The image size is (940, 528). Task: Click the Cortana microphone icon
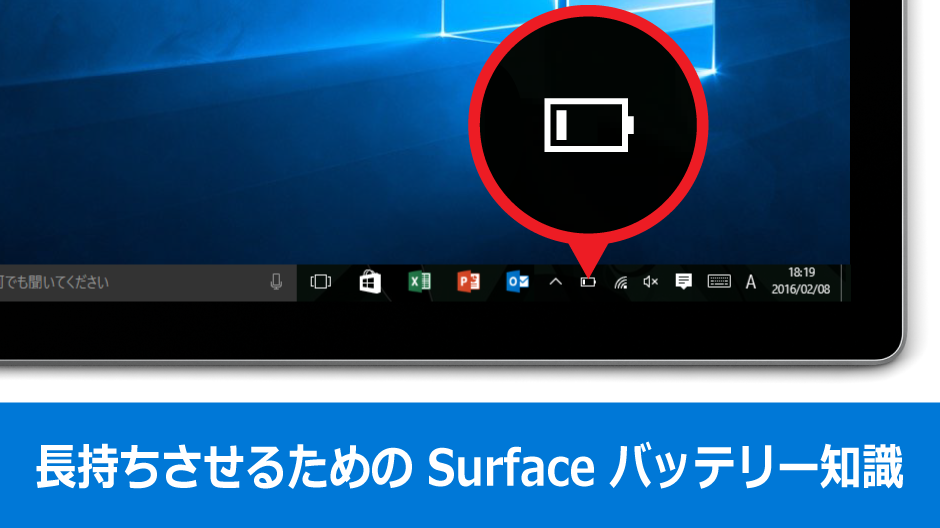point(276,282)
